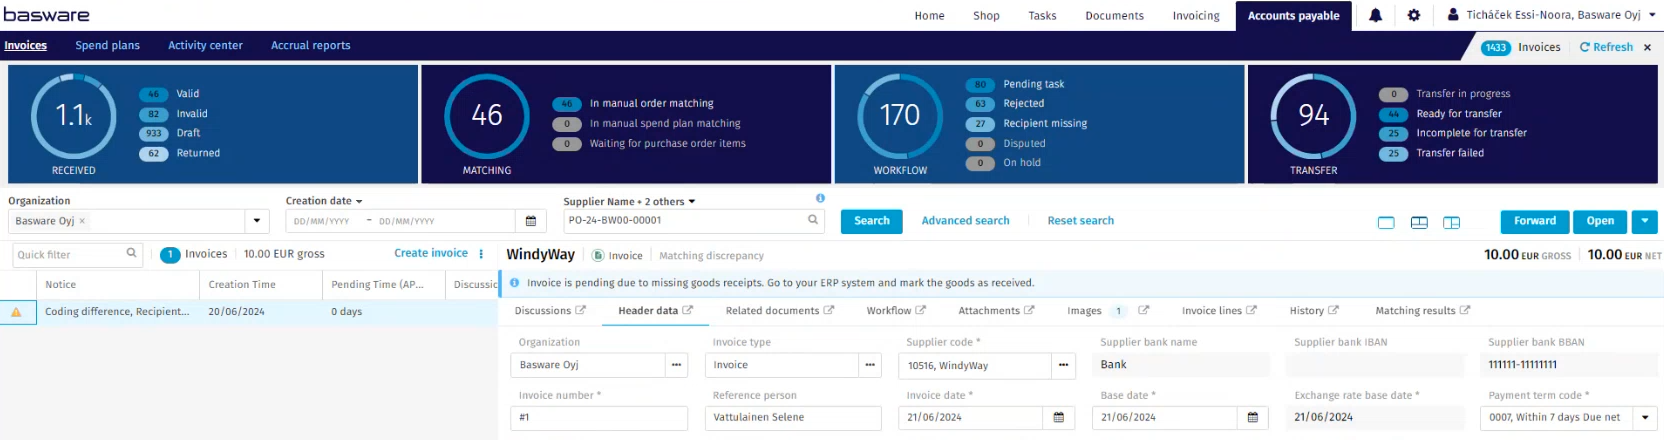Viewport: 1664px width, 440px height.
Task: Click the warning triangle on invoice row
Action: 16,312
